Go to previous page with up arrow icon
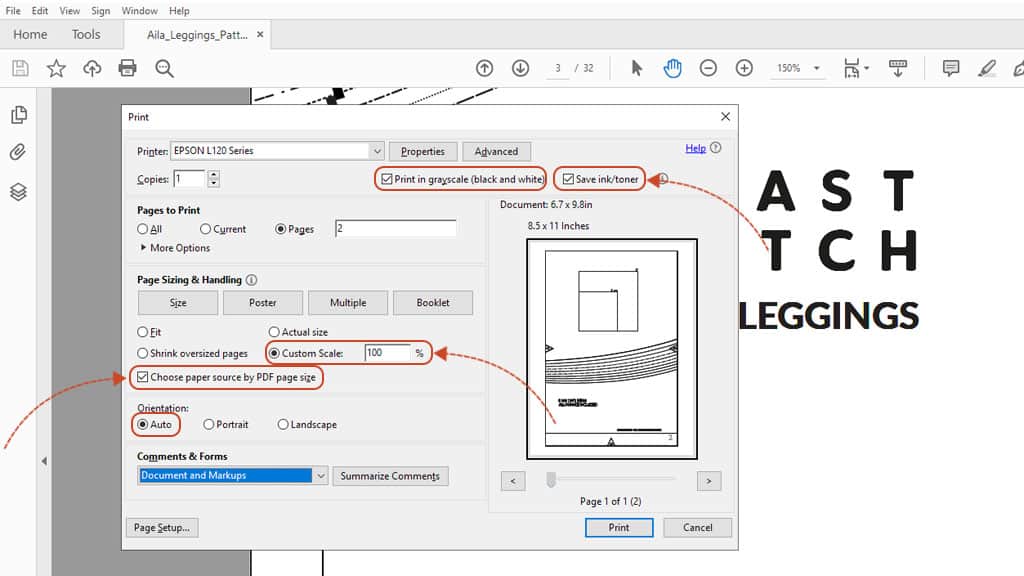The image size is (1024, 576). click(484, 68)
